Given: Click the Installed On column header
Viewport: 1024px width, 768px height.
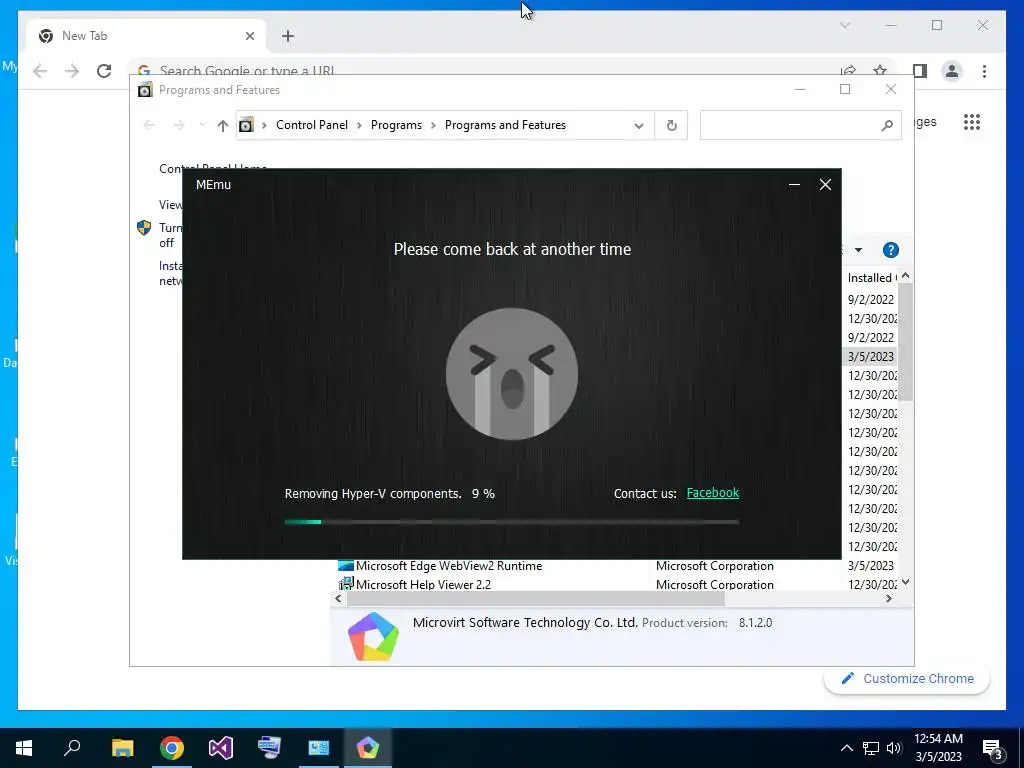Looking at the screenshot, I should pos(871,278).
